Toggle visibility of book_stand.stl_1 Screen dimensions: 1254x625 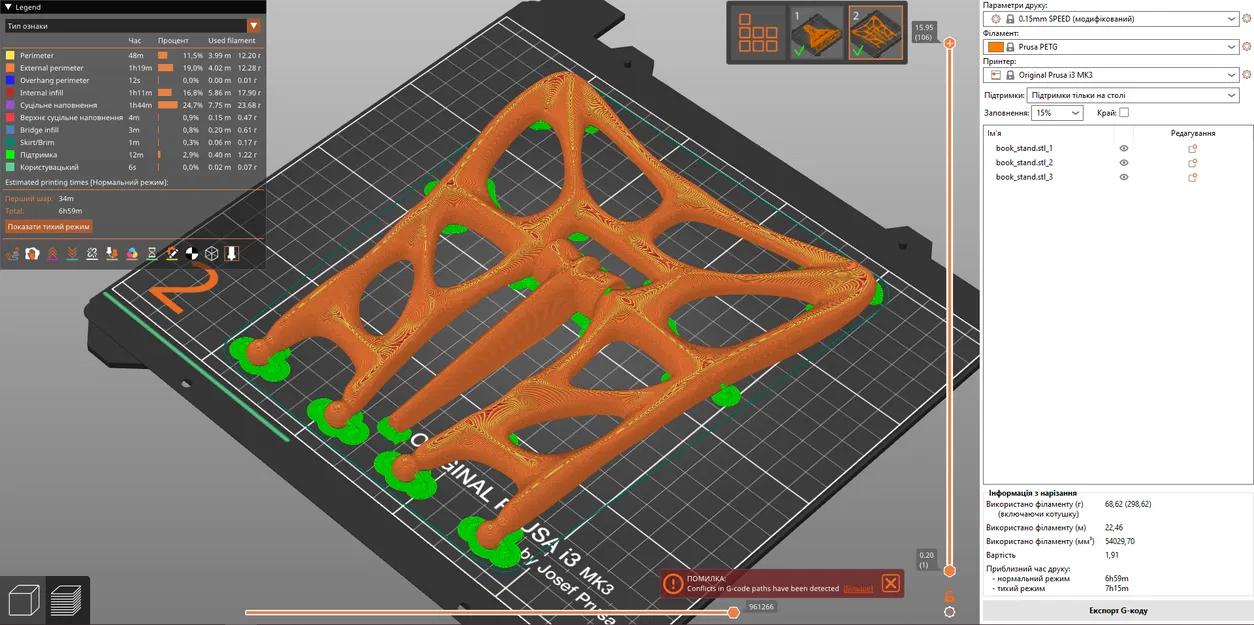pyautogui.click(x=1124, y=148)
